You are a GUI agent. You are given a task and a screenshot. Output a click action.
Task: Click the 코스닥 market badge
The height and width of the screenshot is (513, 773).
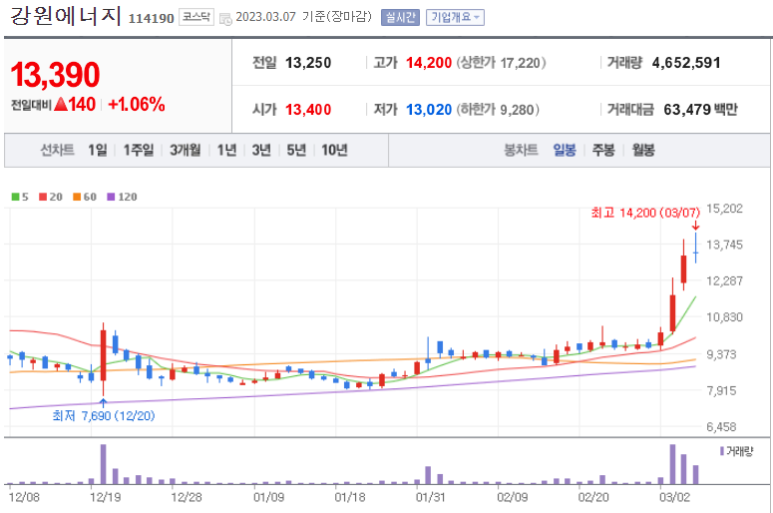[196, 17]
